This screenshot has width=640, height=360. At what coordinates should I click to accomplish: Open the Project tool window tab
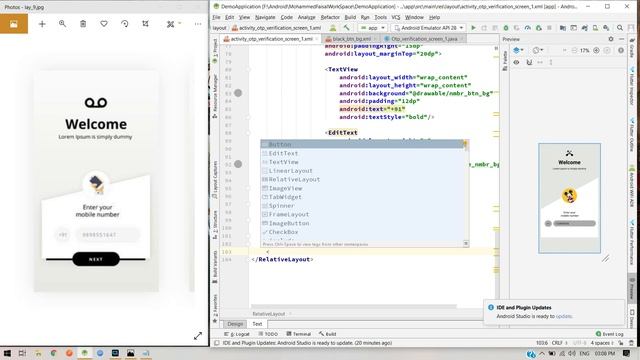tap(215, 51)
